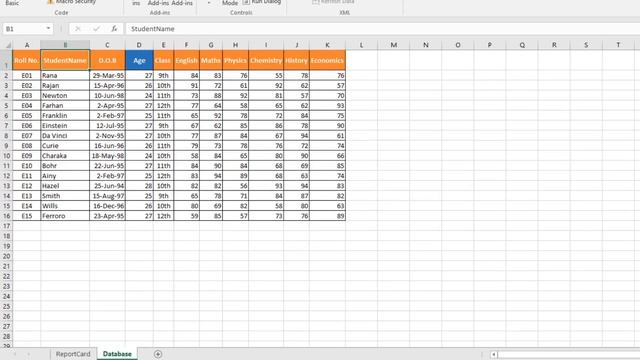
Task: Select the cell with name Charaka
Action: click(65, 156)
